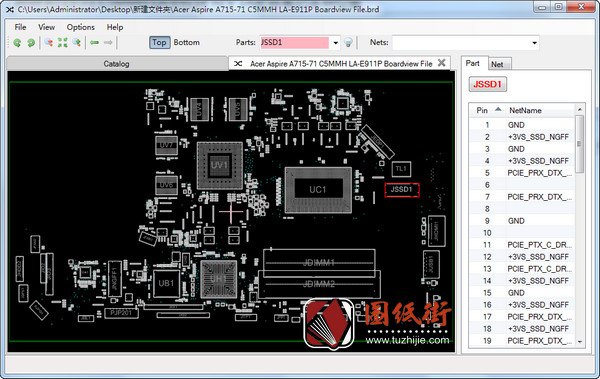Select the JDIMM2 memory slot on the board
600x379 pixels.
319,284
